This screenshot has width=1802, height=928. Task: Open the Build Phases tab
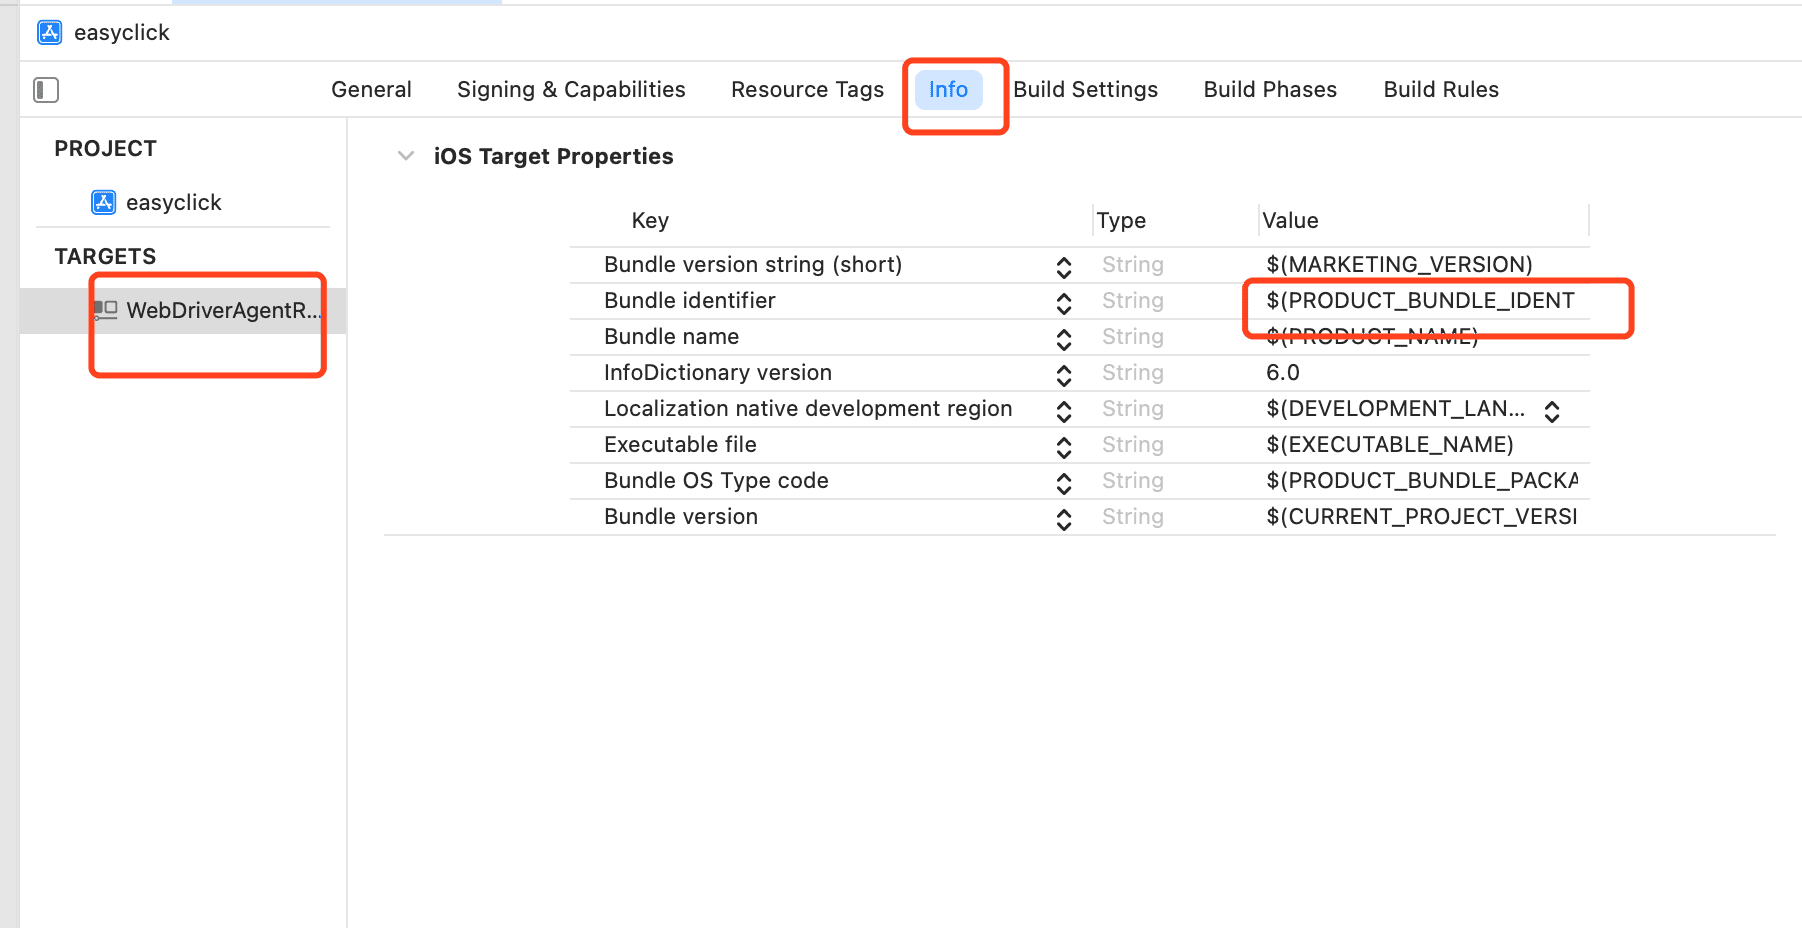point(1270,90)
